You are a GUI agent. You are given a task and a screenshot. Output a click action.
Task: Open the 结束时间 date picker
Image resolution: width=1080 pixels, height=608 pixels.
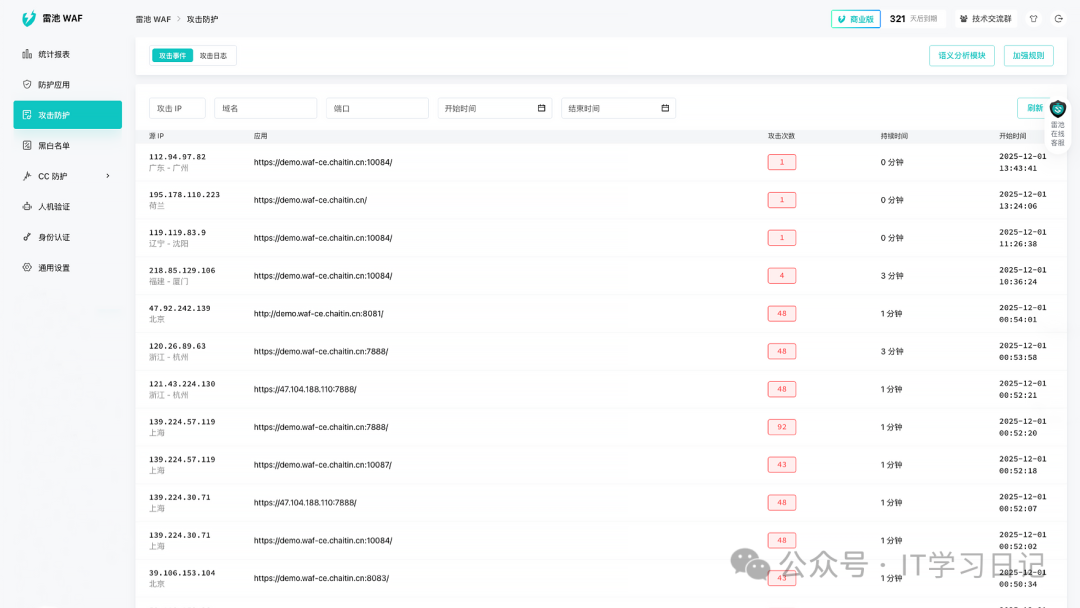665,108
